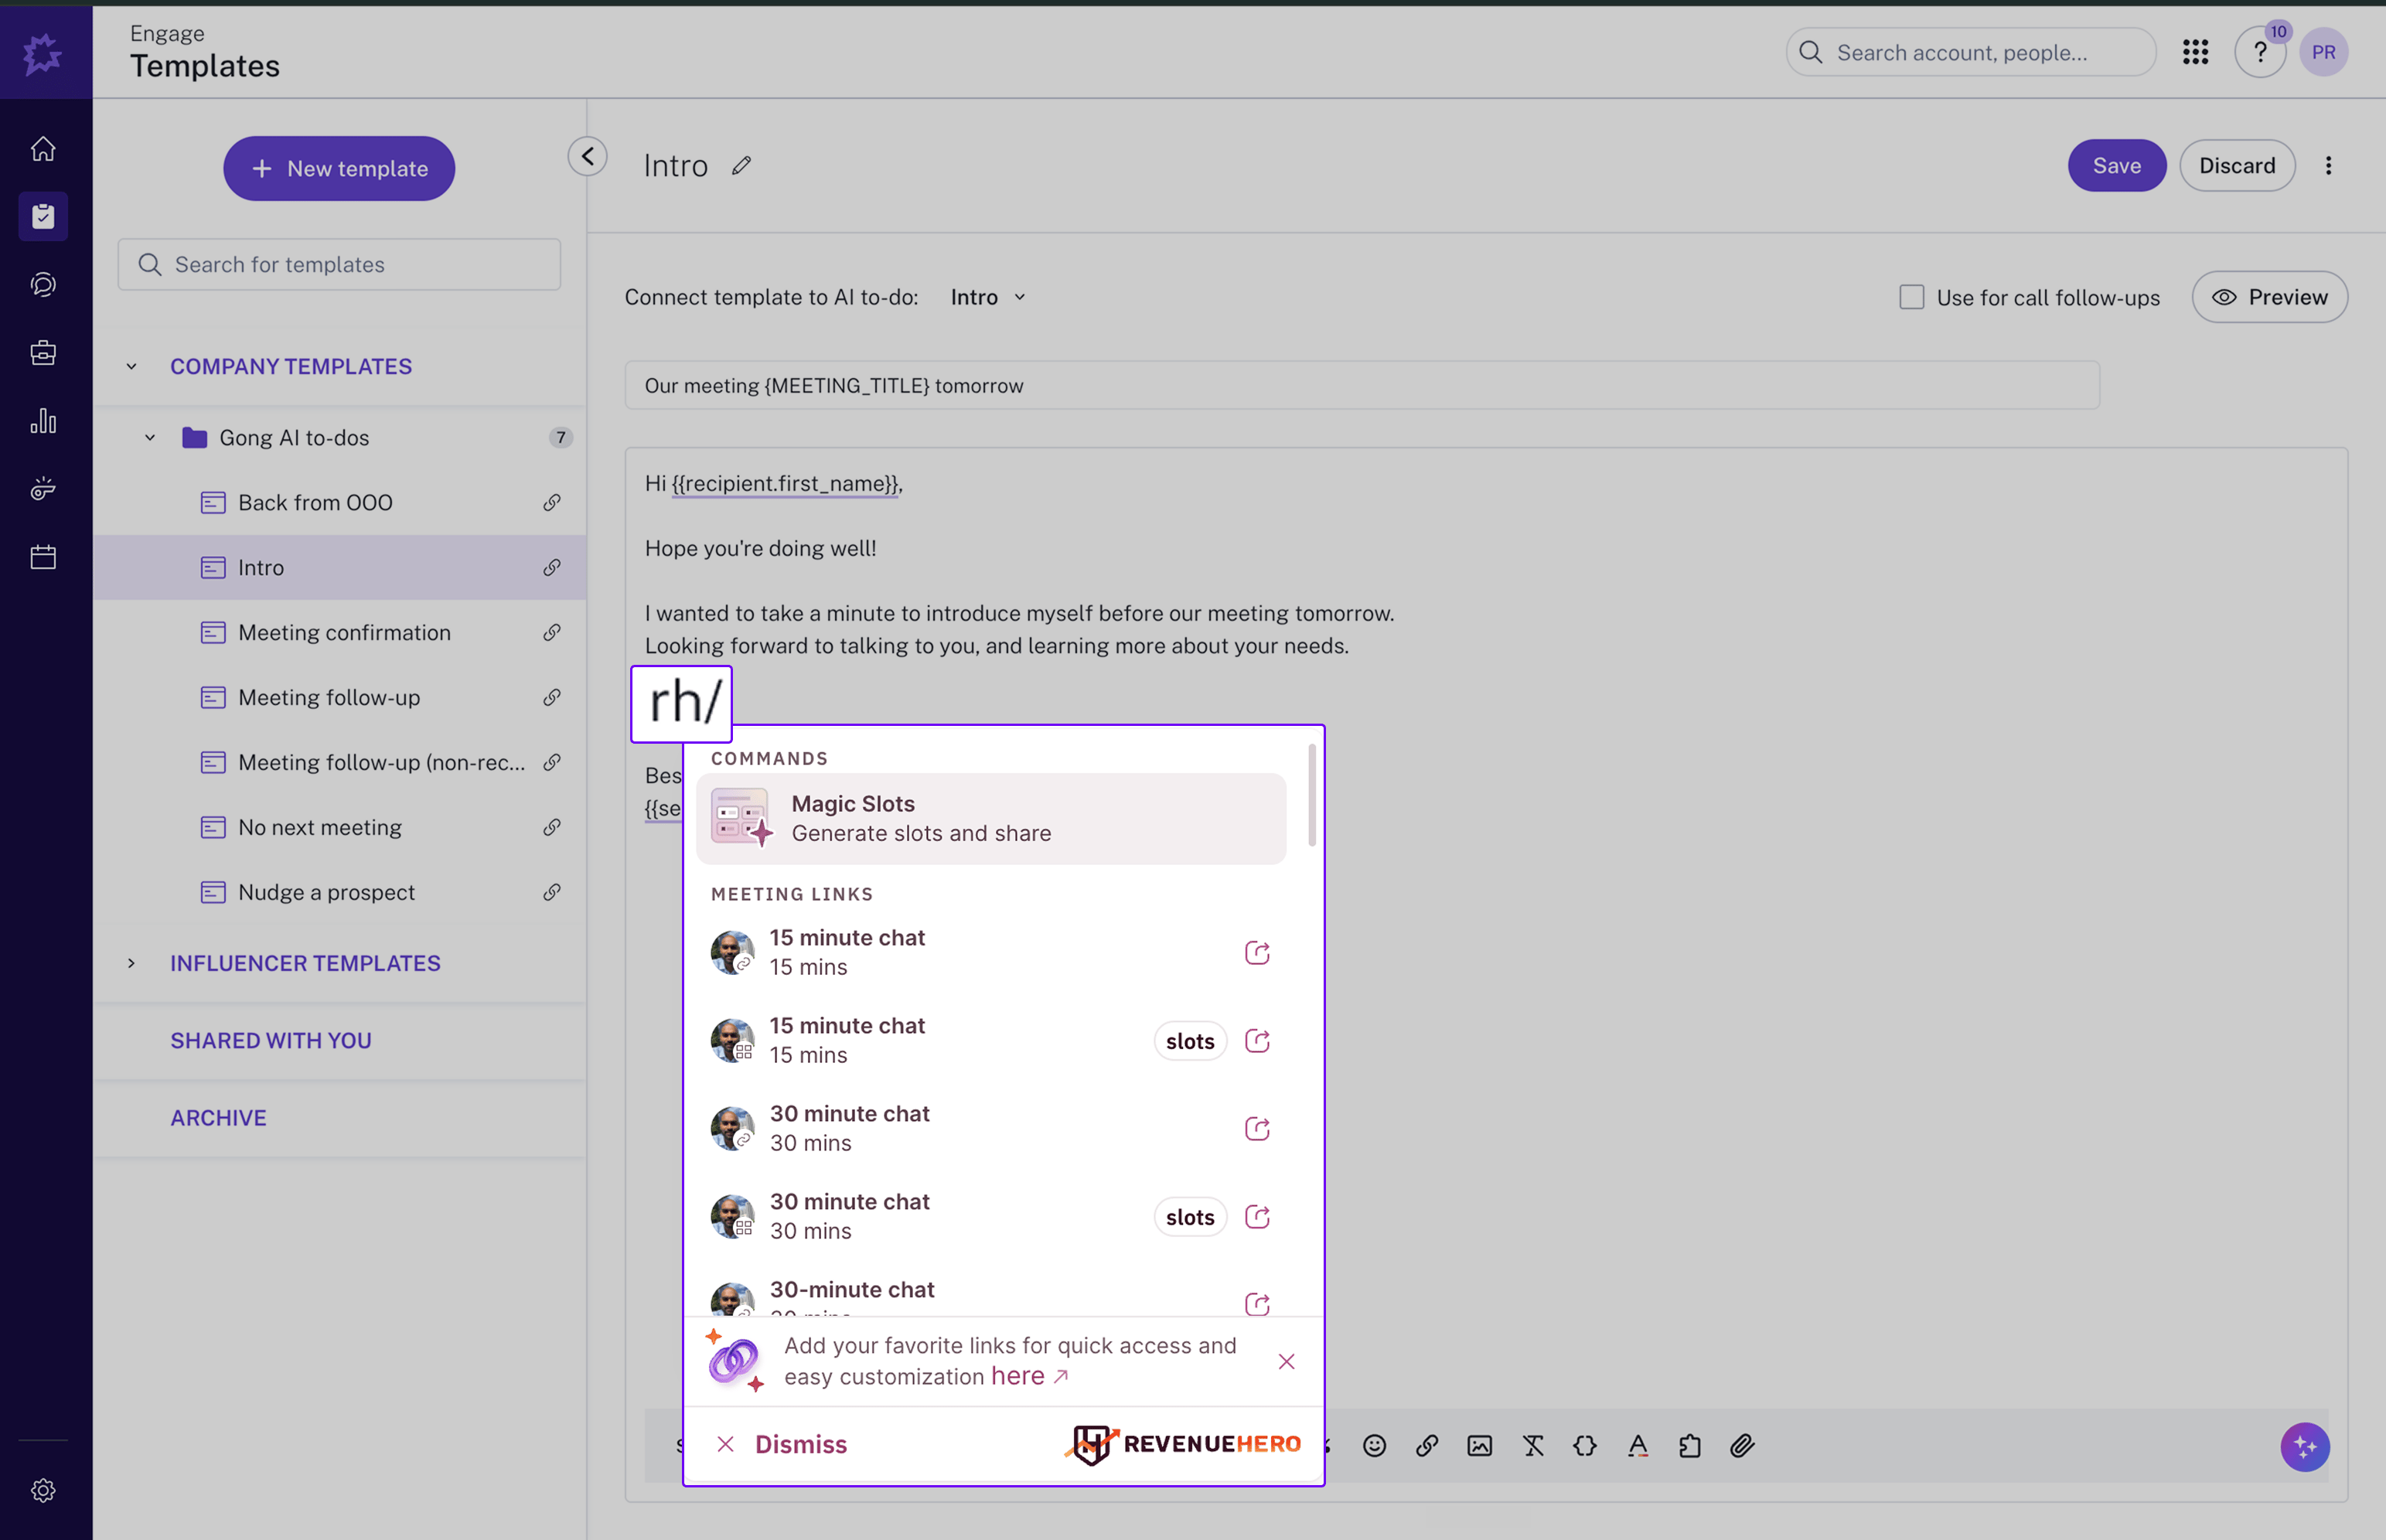This screenshot has width=2386, height=1540.
Task: Open clipboard to-dos icon in left sidebar
Action: coord(43,216)
